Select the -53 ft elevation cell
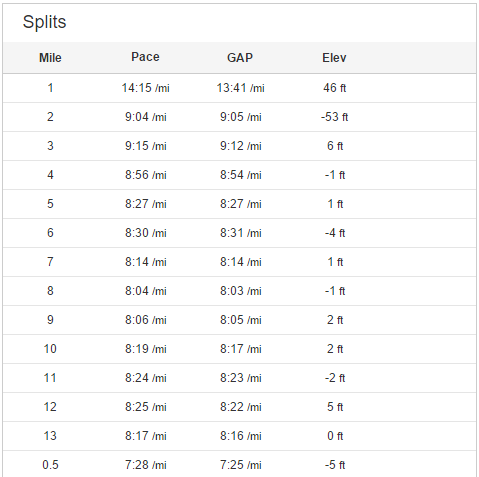This screenshot has height=477, width=479. (x=334, y=117)
